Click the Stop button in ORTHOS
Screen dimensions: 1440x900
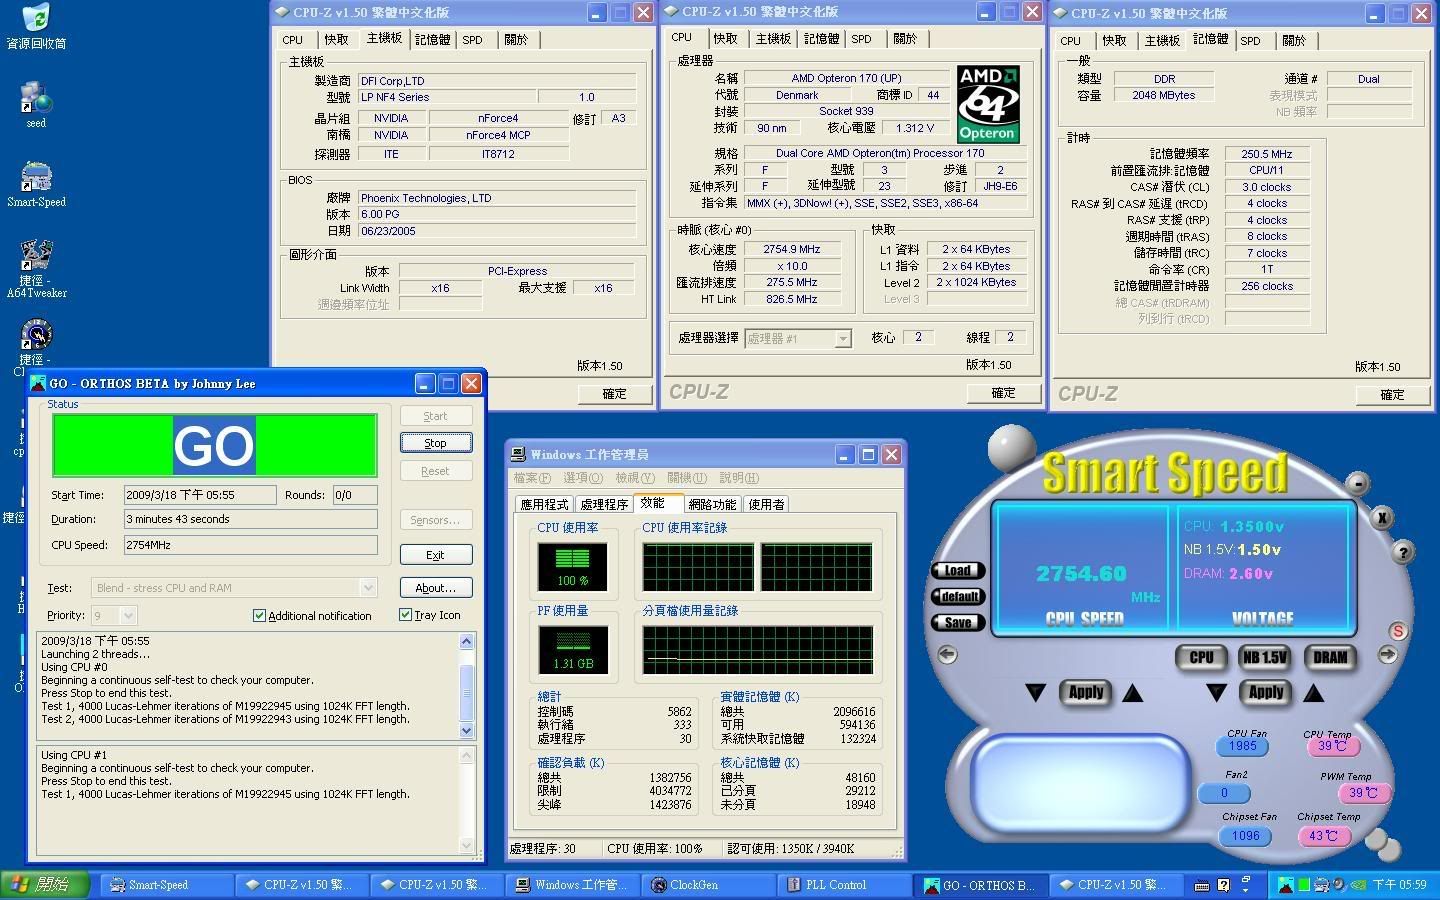coord(435,443)
